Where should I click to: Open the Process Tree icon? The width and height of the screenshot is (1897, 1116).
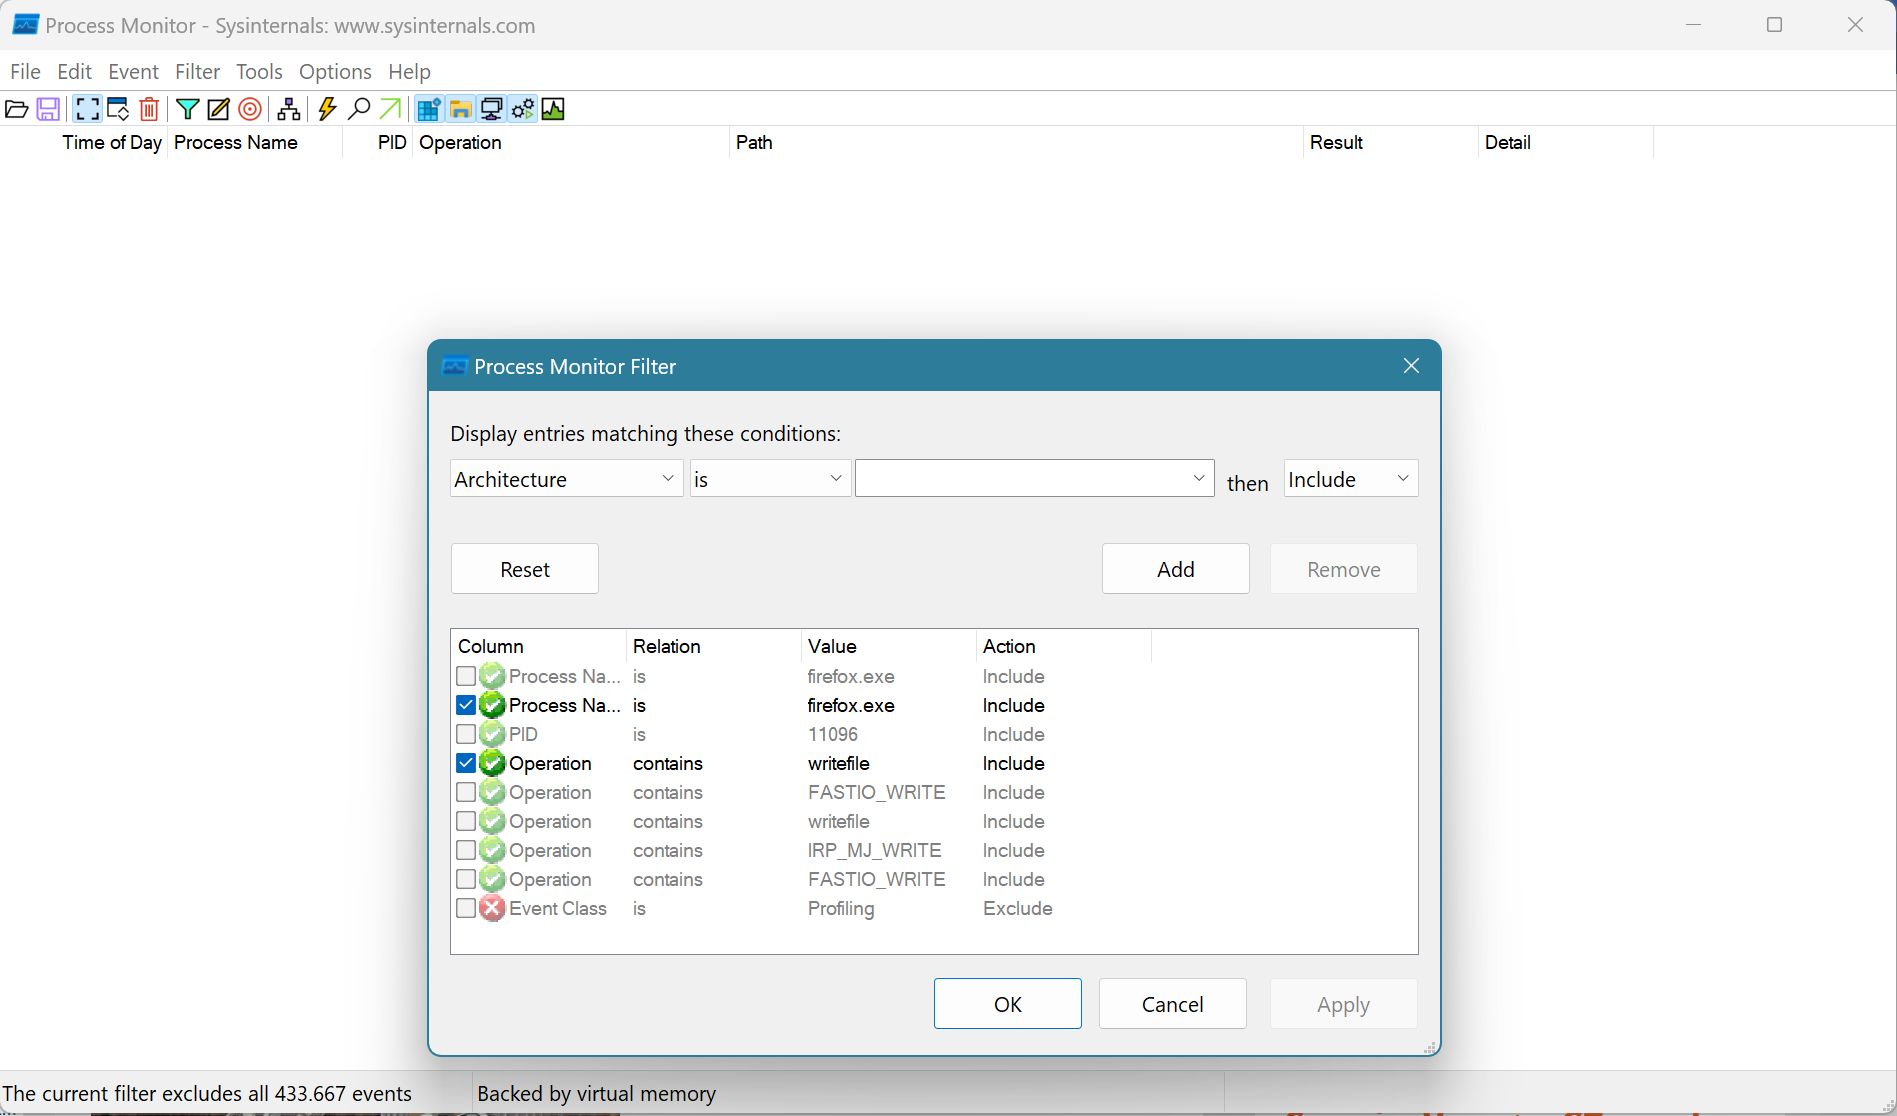click(289, 109)
